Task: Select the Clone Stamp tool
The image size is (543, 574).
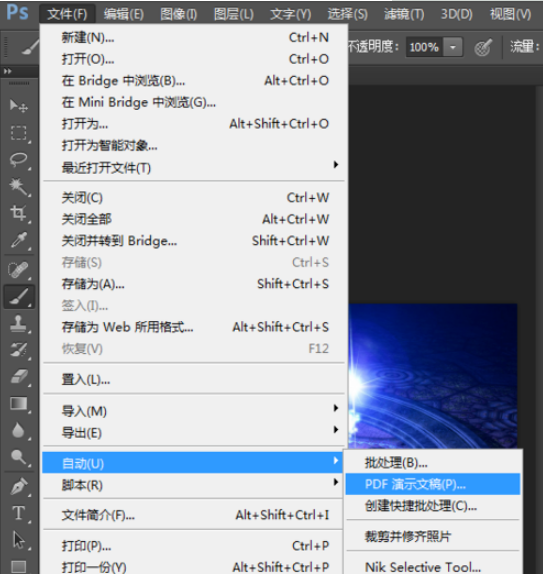Action: click(x=18, y=324)
